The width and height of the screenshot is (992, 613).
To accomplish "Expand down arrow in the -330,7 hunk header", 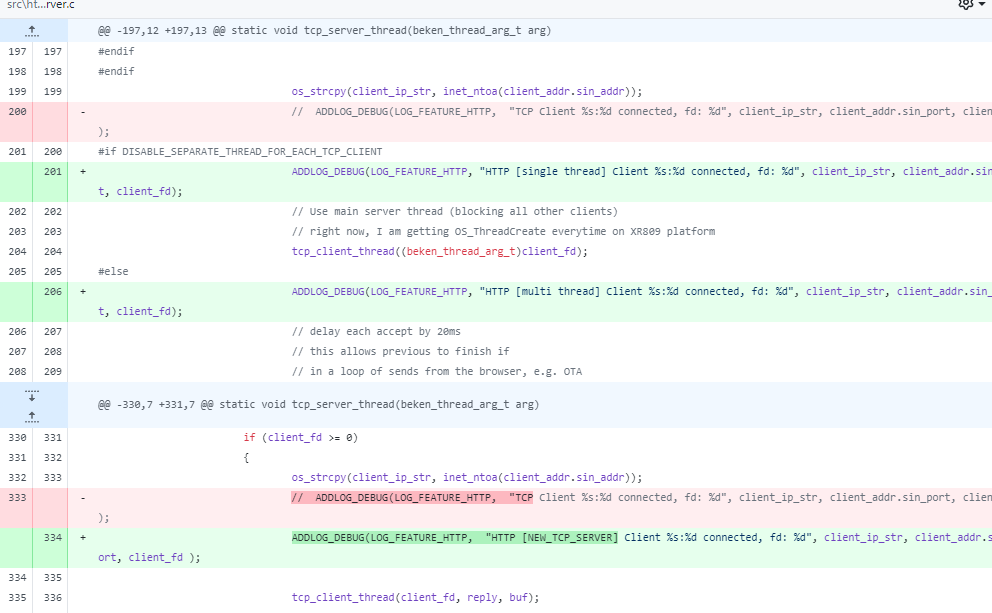I will (x=32, y=395).
